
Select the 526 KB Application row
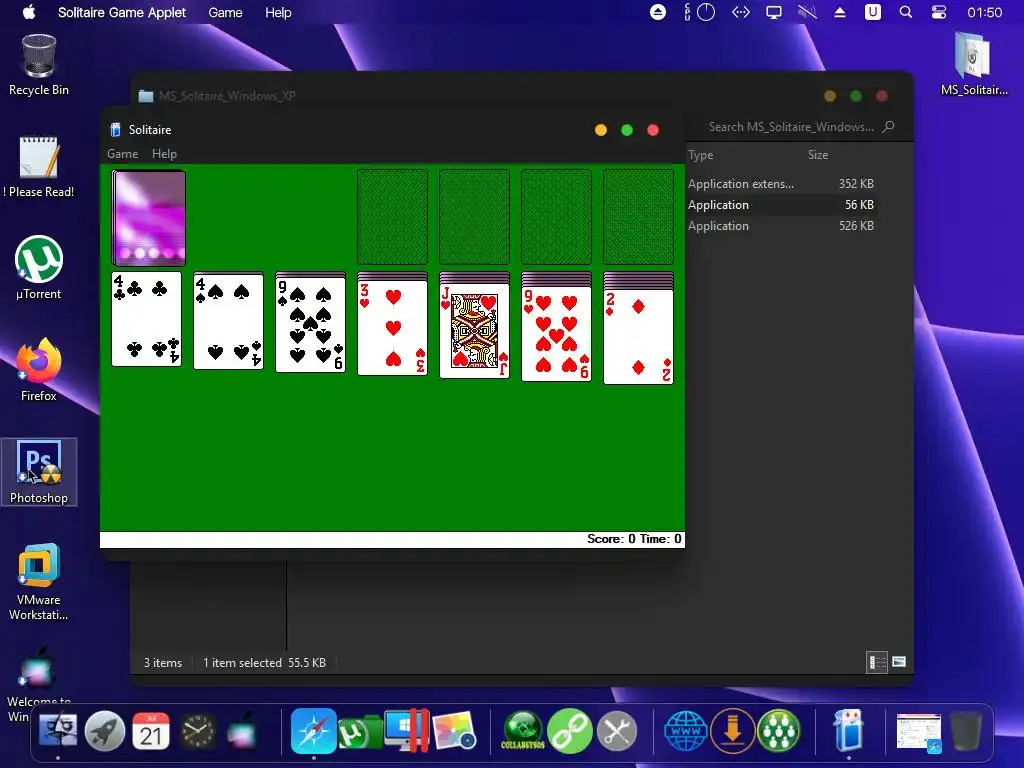tap(781, 225)
